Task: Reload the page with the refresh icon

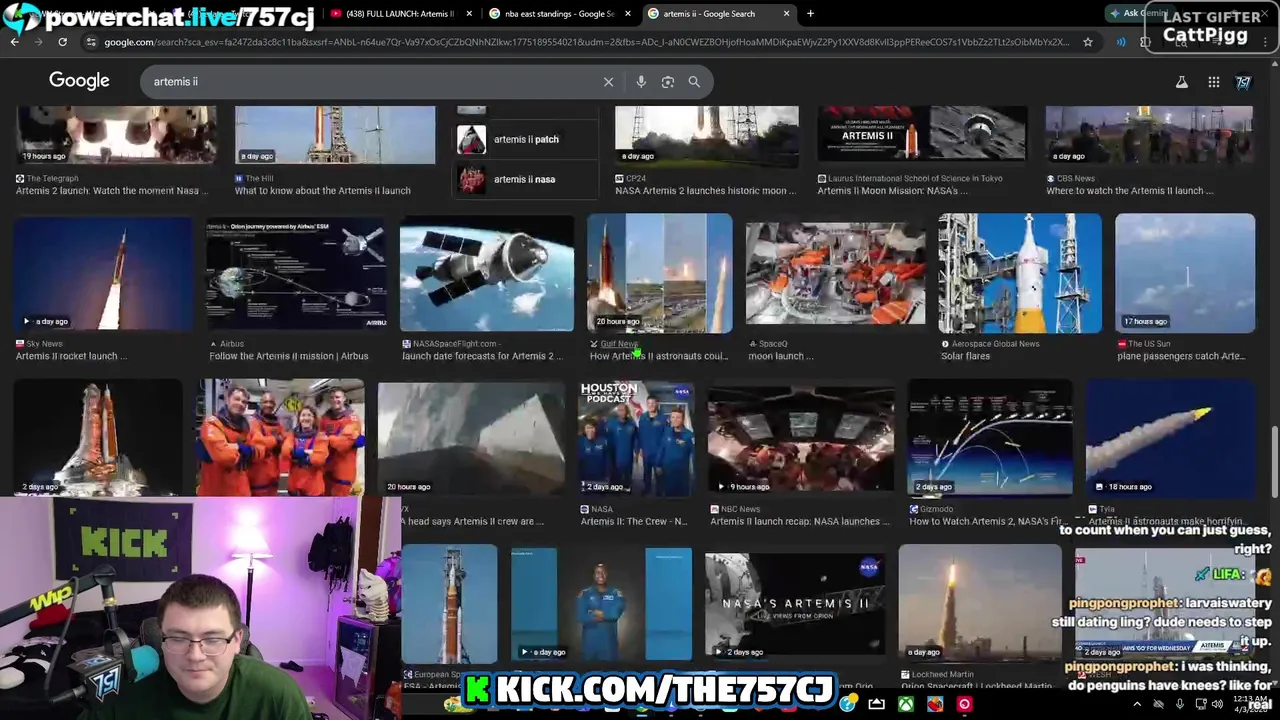Action: pyautogui.click(x=62, y=42)
